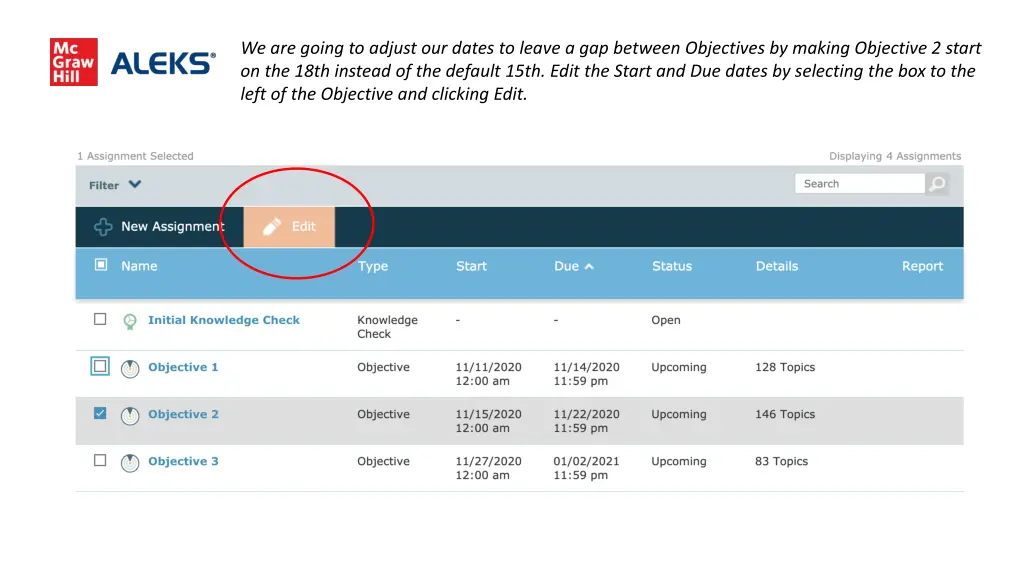Click the 146 Topics cell

tap(785, 414)
